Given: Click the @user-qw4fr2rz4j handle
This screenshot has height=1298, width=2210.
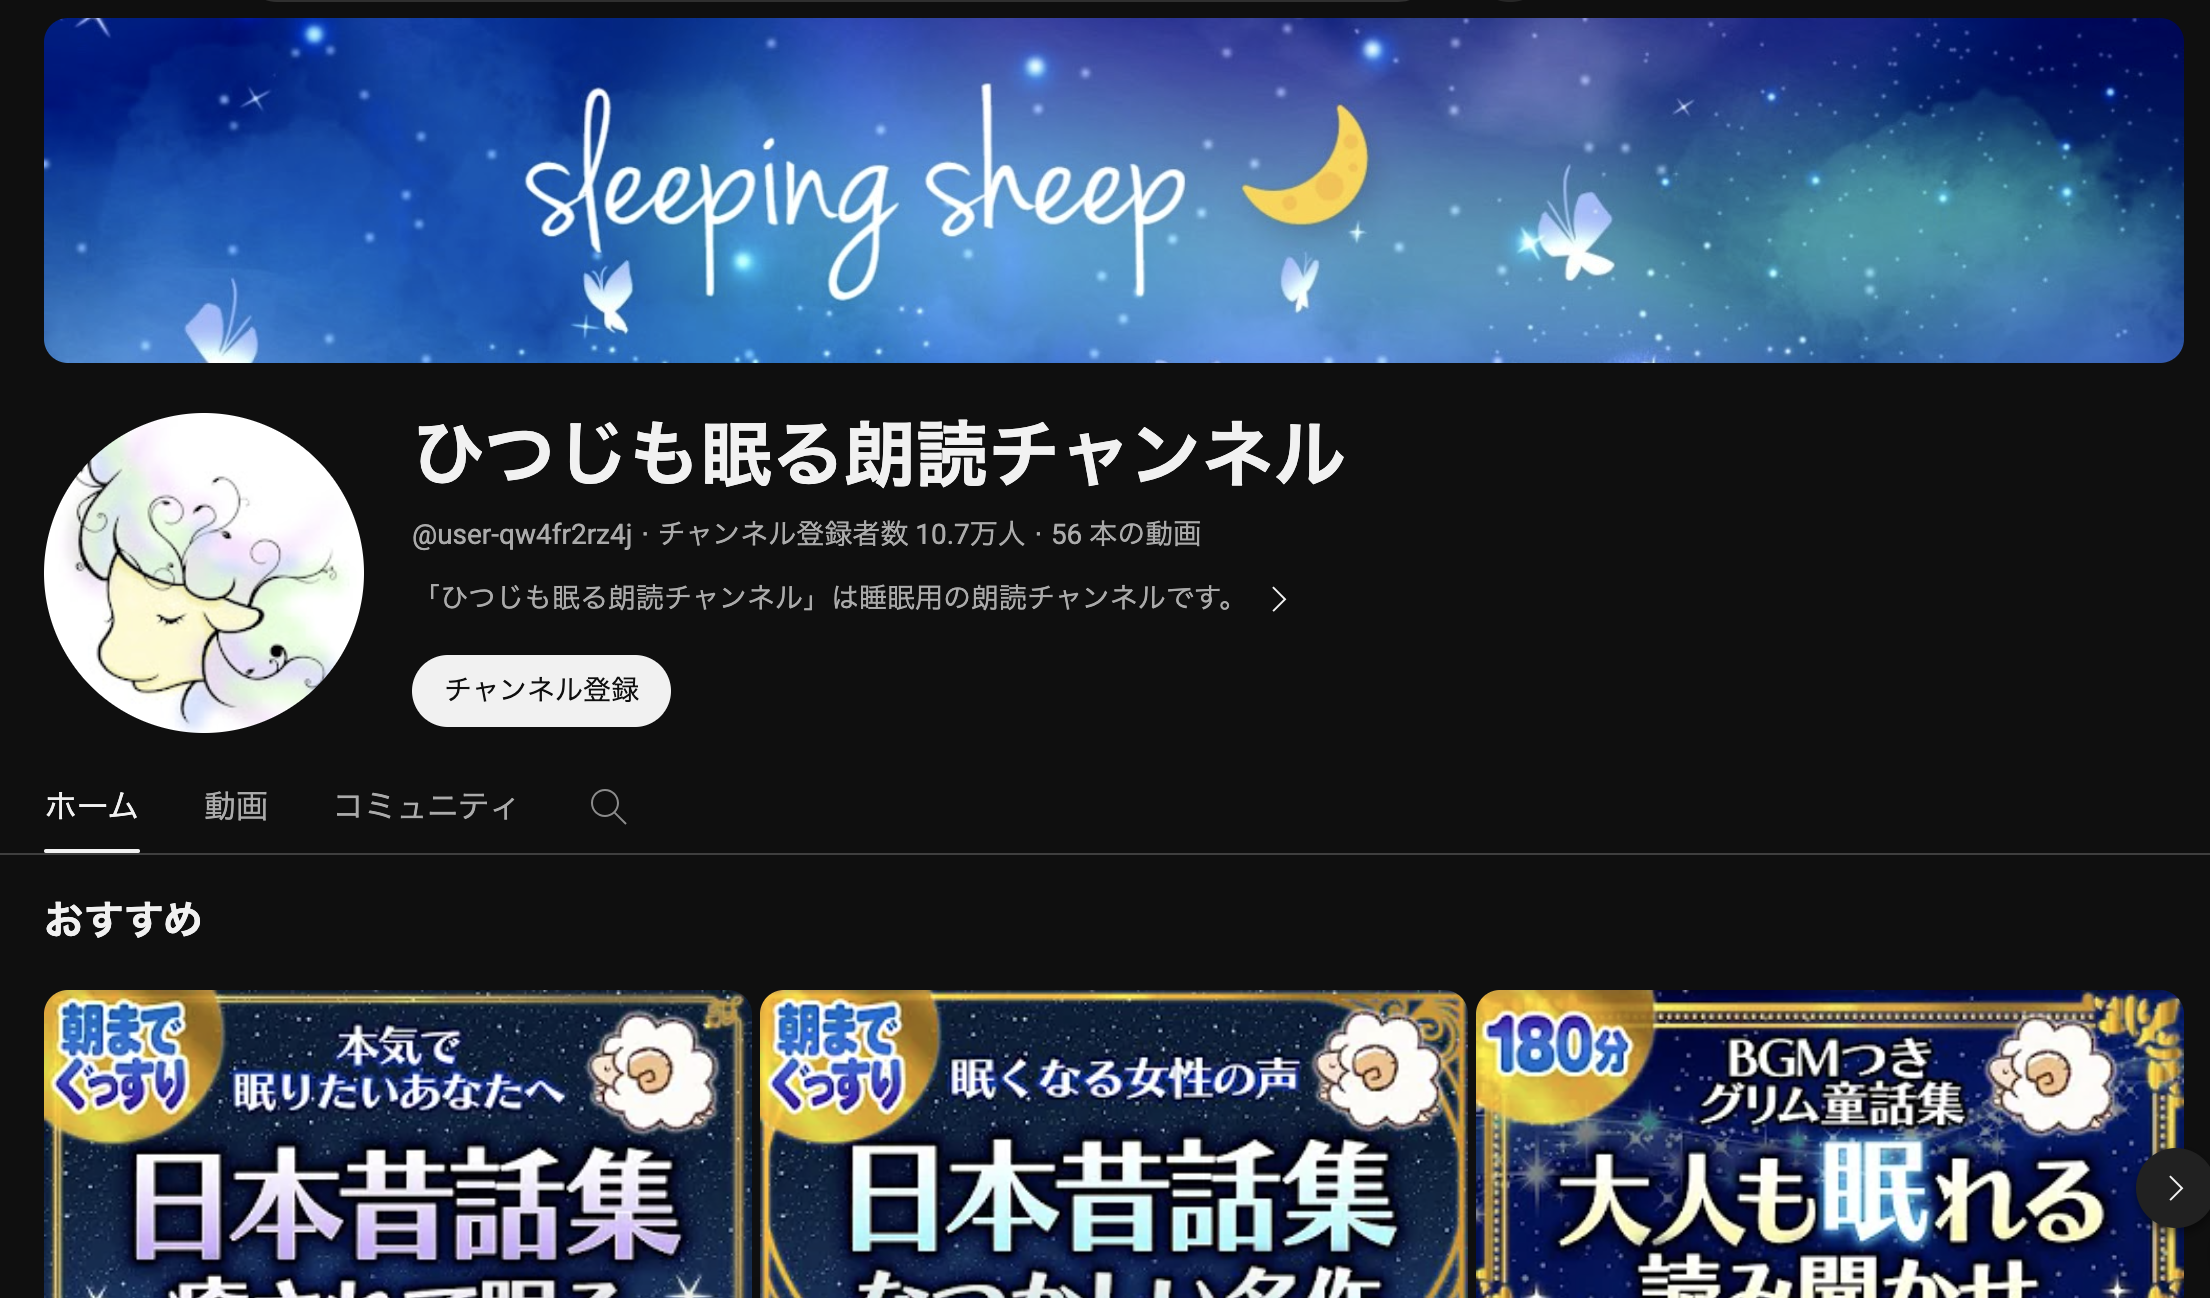Looking at the screenshot, I should [x=522, y=534].
